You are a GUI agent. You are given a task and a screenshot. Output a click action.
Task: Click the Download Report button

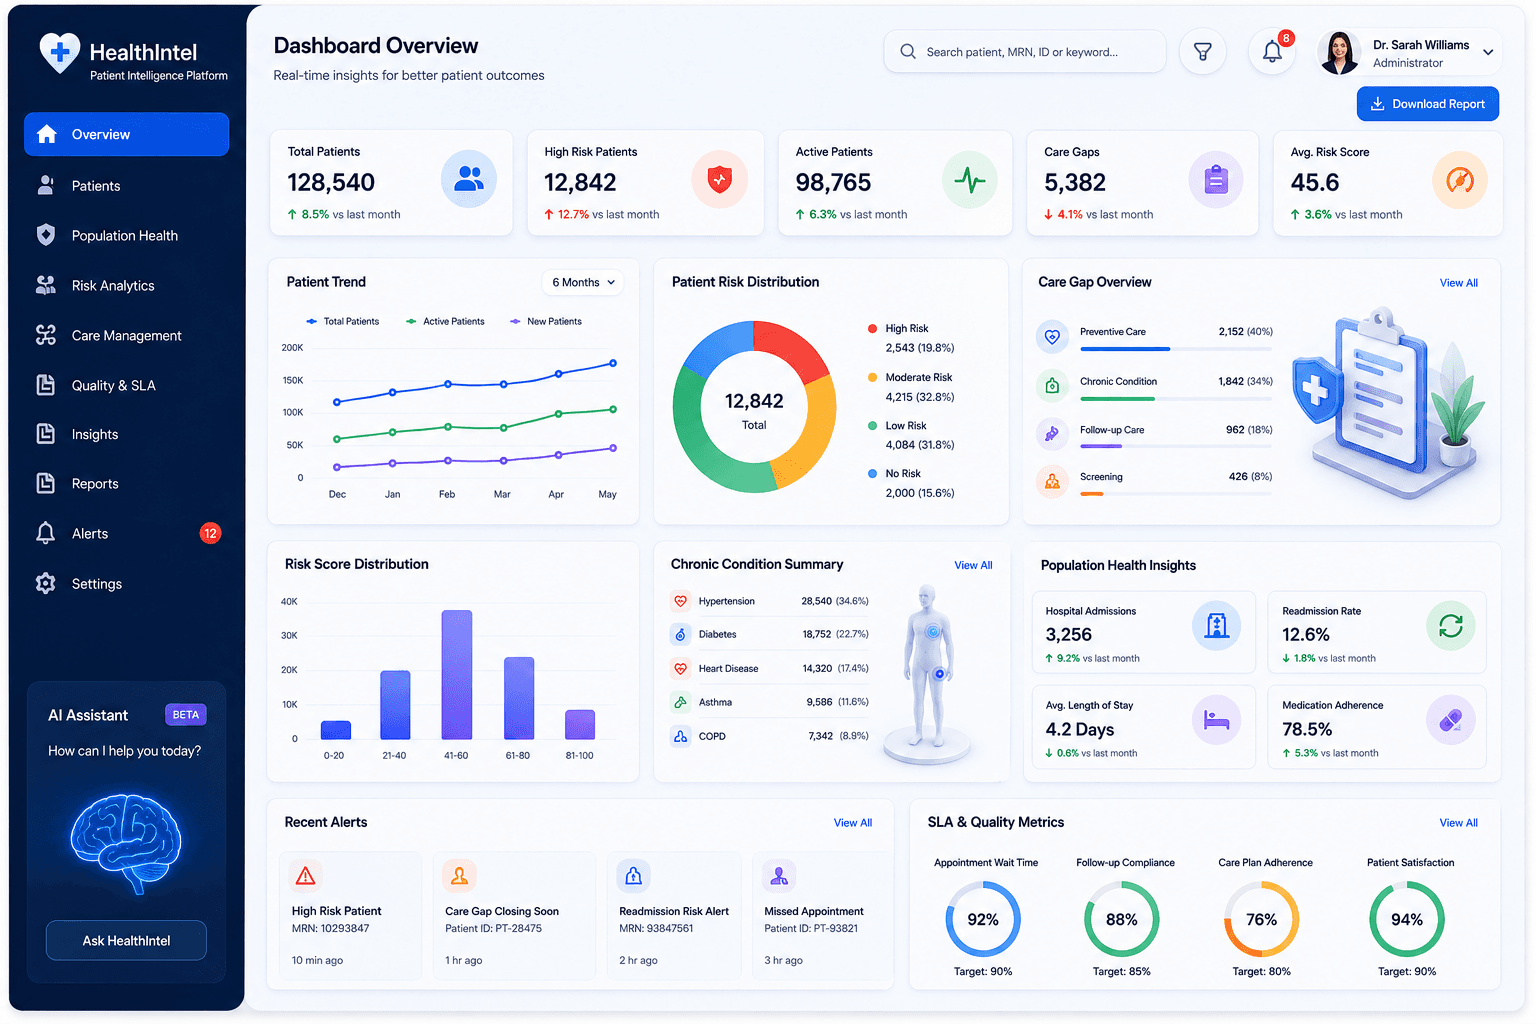(x=1427, y=104)
